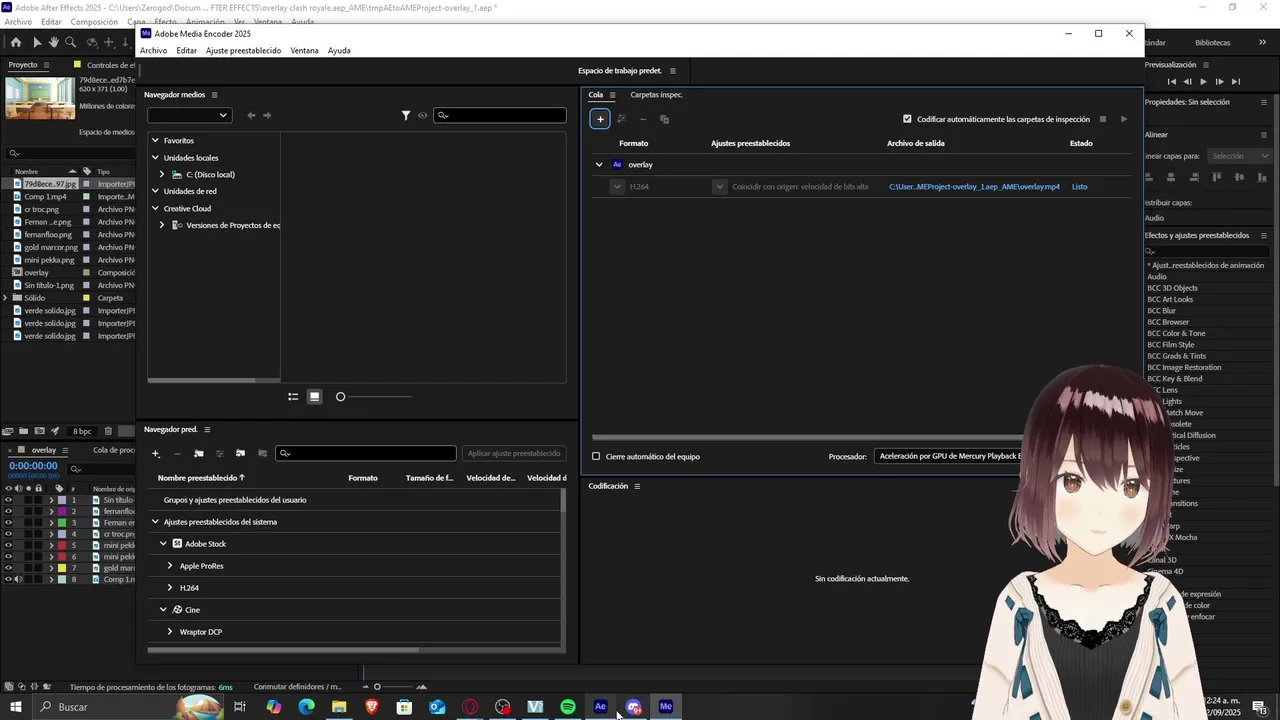Create new preset with the plus icon

point(155,454)
